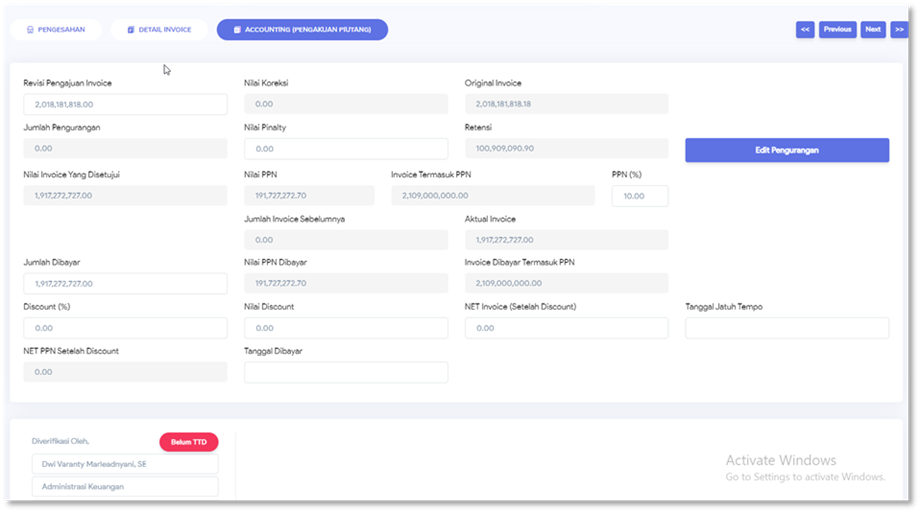
Task: Open the Tanggal Jatuh Tempo date field
Action: pos(787,328)
